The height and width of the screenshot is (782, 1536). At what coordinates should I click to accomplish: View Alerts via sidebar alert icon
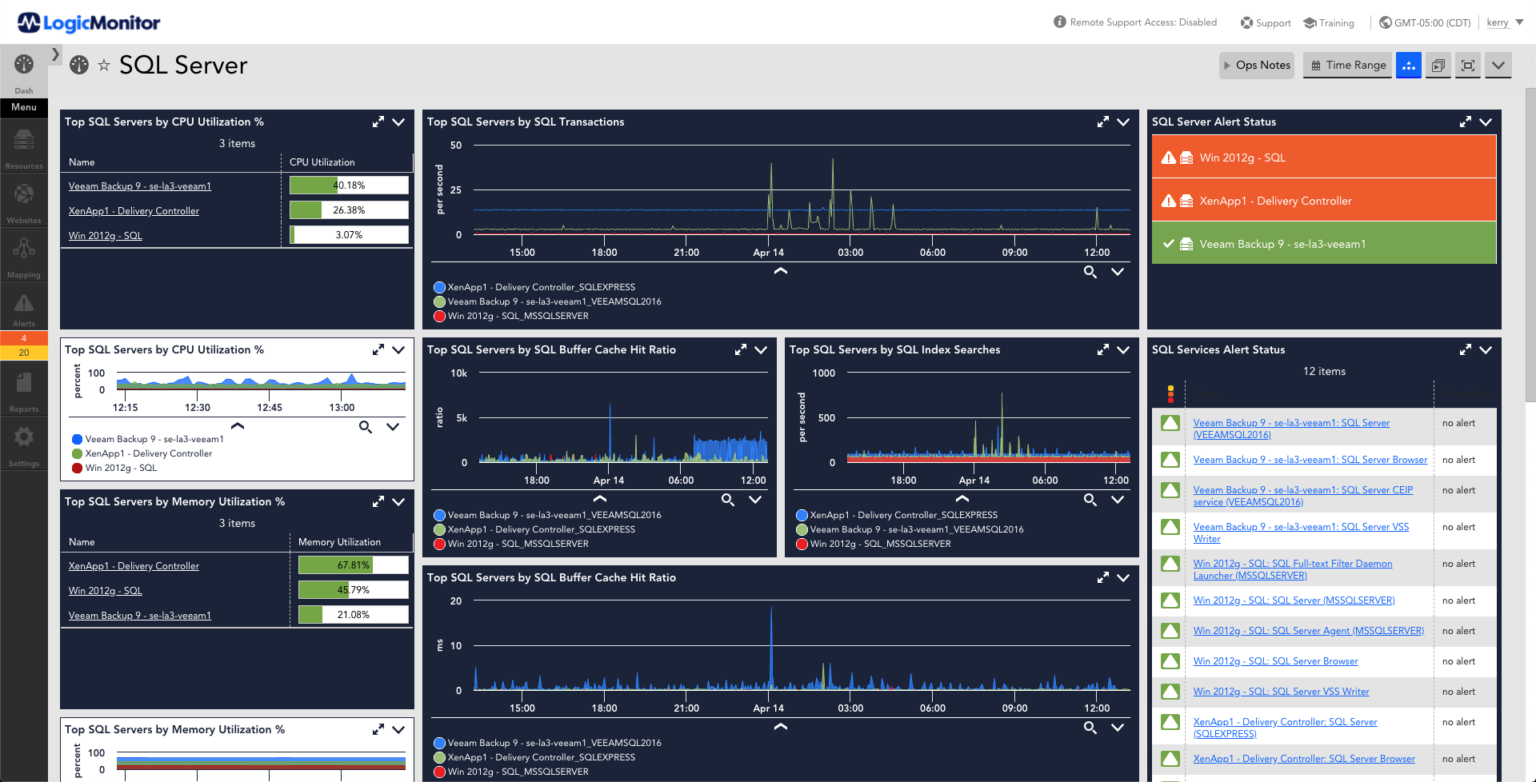click(x=23, y=305)
